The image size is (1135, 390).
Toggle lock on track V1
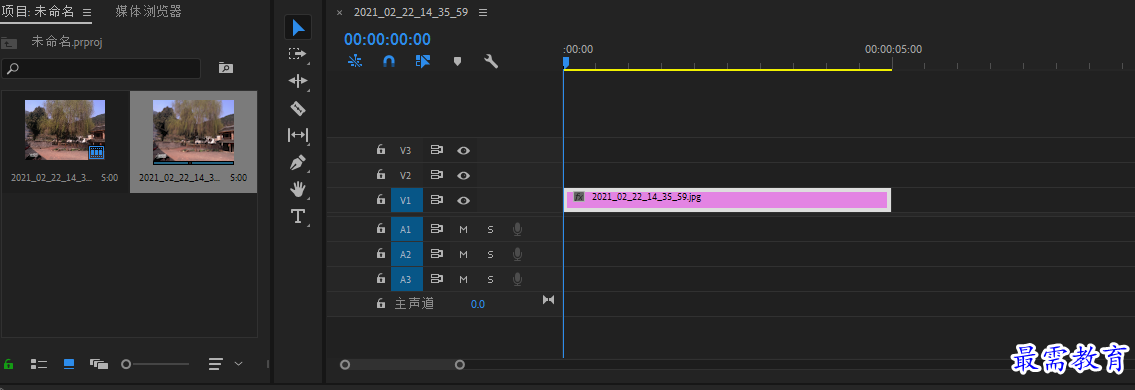pos(381,200)
